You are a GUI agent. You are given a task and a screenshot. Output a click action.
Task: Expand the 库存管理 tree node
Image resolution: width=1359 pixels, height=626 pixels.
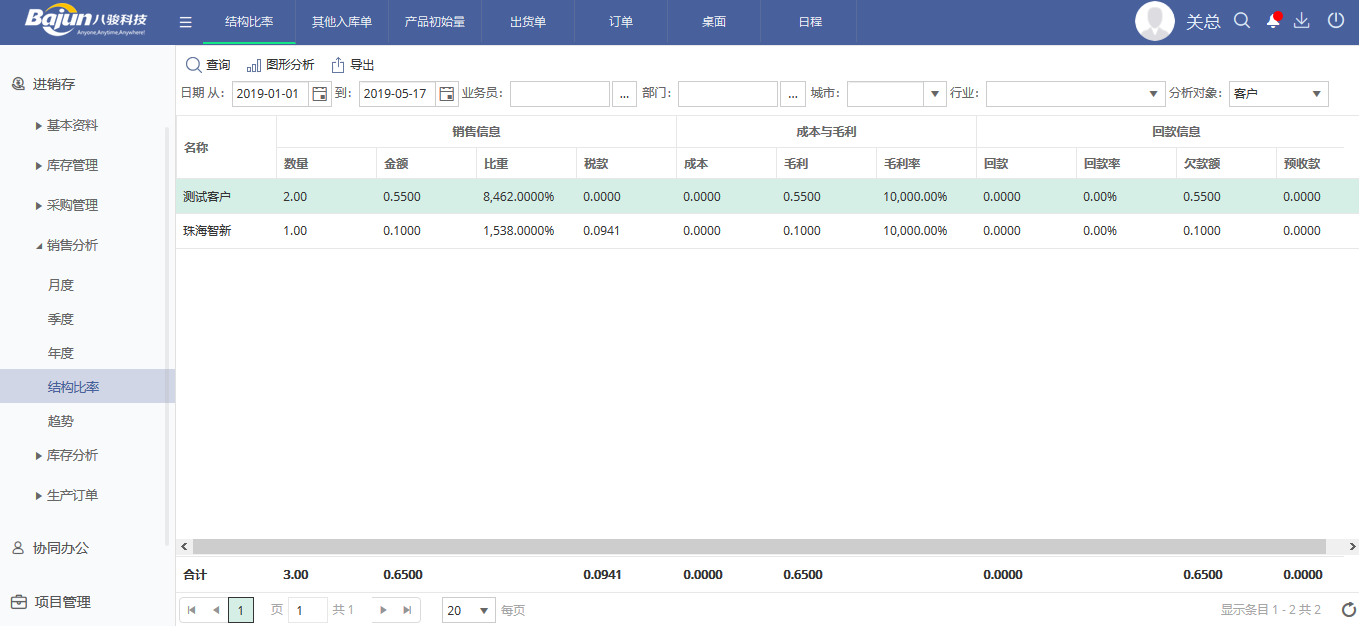point(72,165)
